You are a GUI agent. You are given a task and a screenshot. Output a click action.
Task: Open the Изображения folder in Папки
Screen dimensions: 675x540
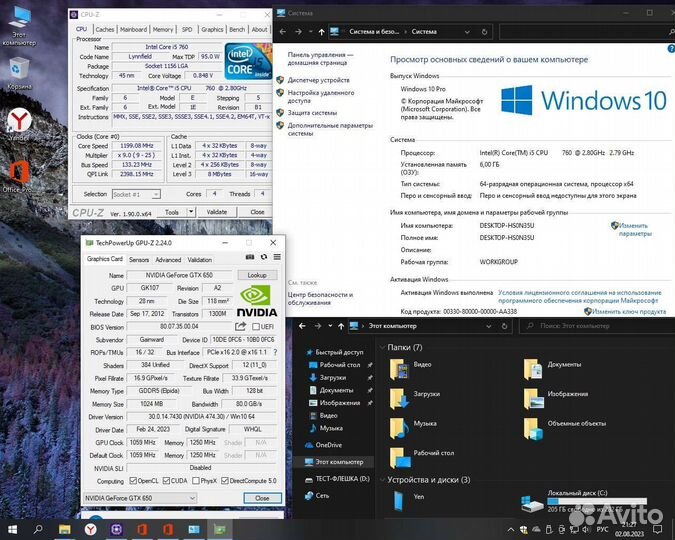pyautogui.click(x=533, y=398)
